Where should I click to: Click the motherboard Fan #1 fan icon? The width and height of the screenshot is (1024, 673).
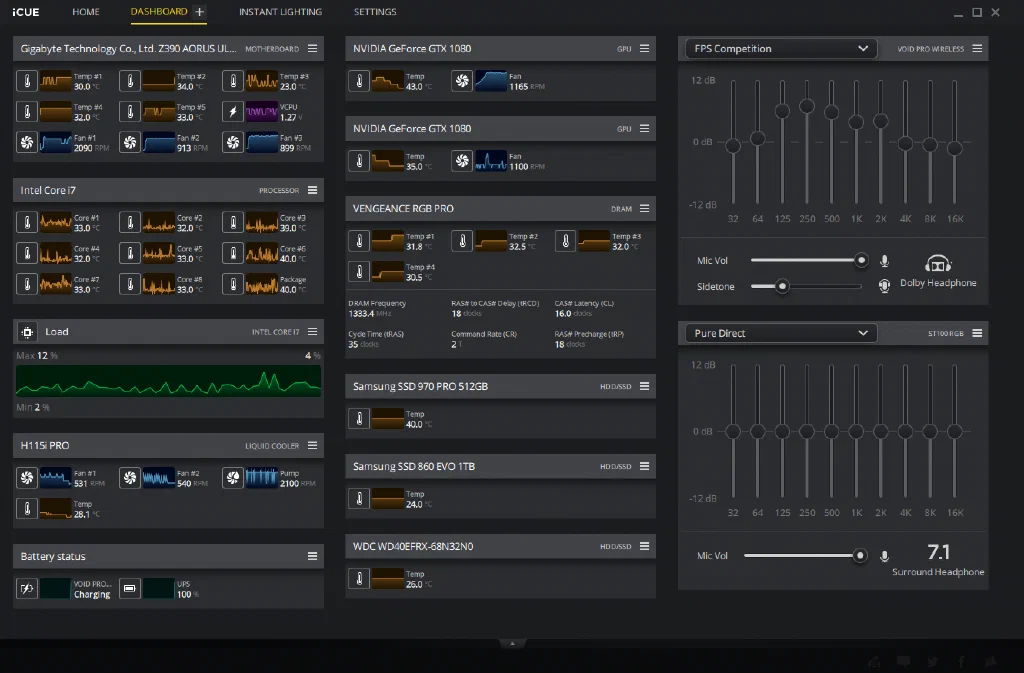[27, 142]
